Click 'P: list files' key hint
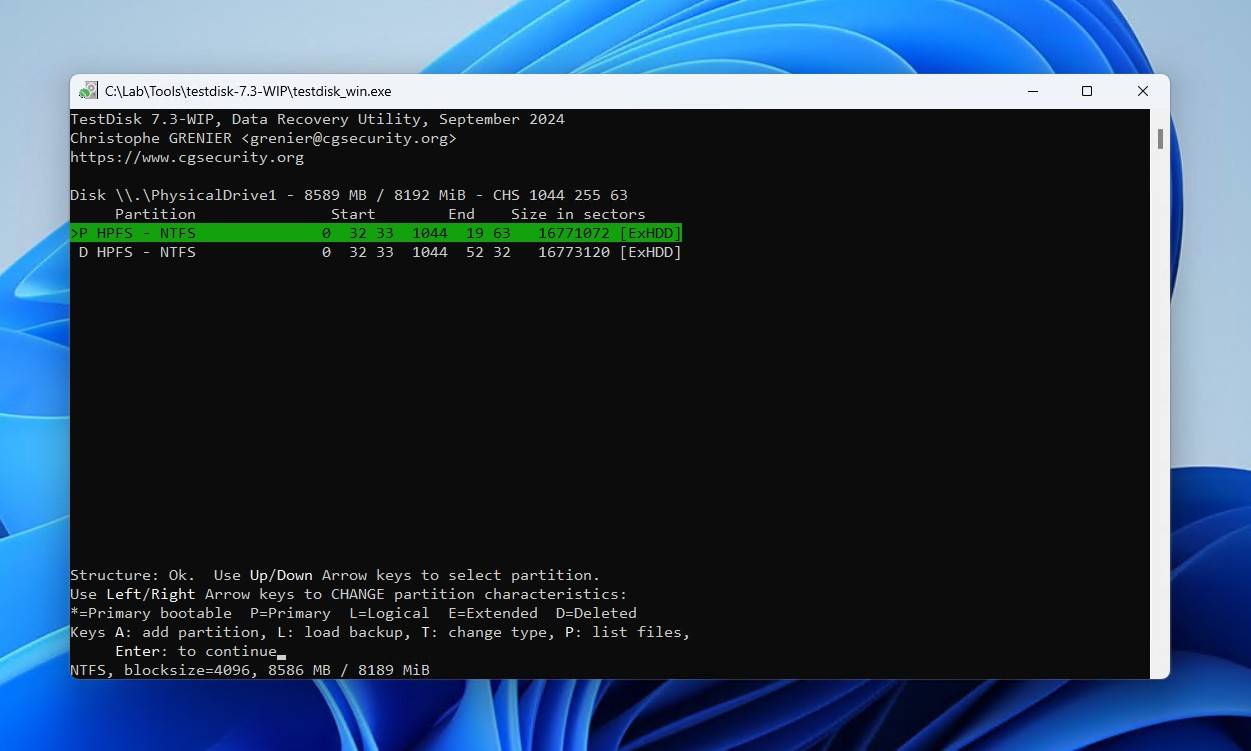The image size is (1251, 751). coord(628,632)
